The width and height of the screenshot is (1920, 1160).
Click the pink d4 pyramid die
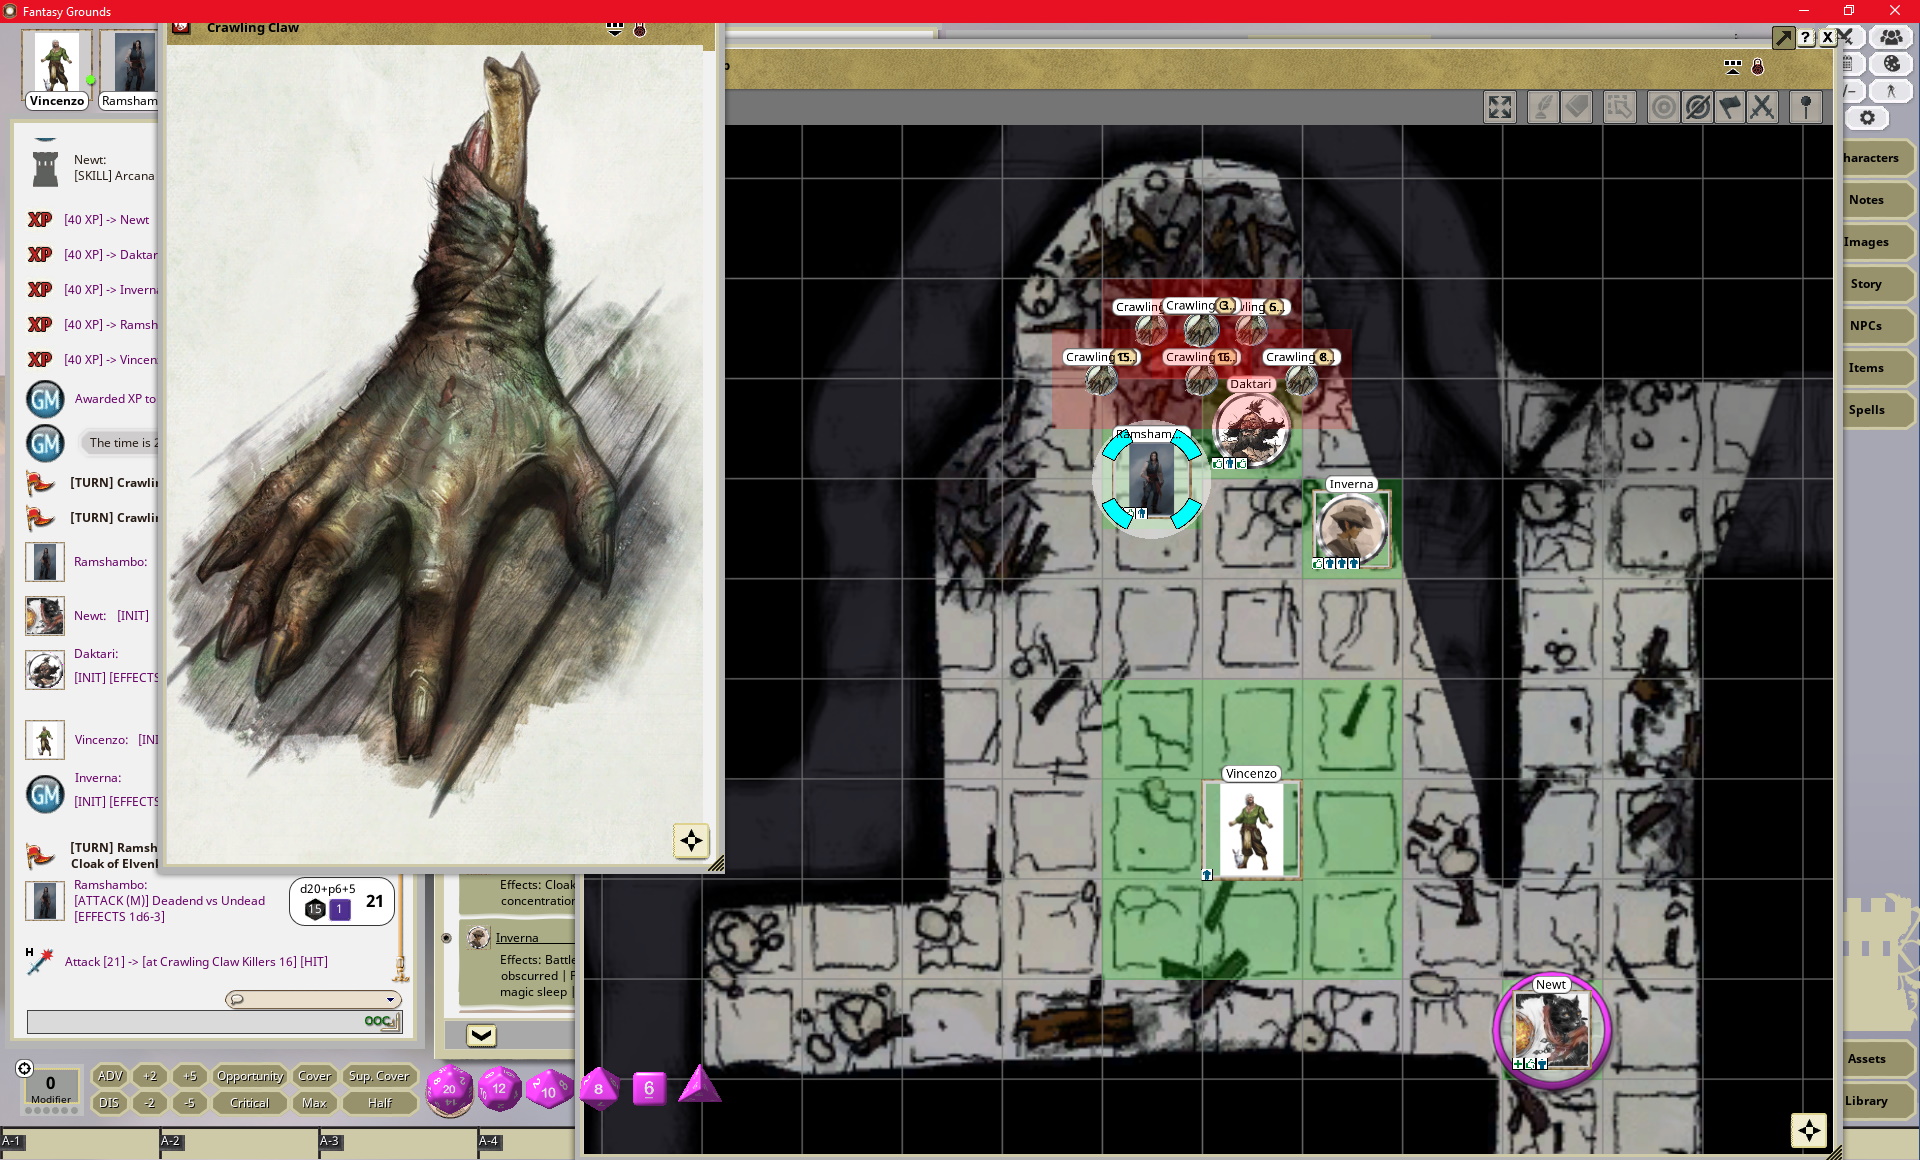click(699, 1086)
